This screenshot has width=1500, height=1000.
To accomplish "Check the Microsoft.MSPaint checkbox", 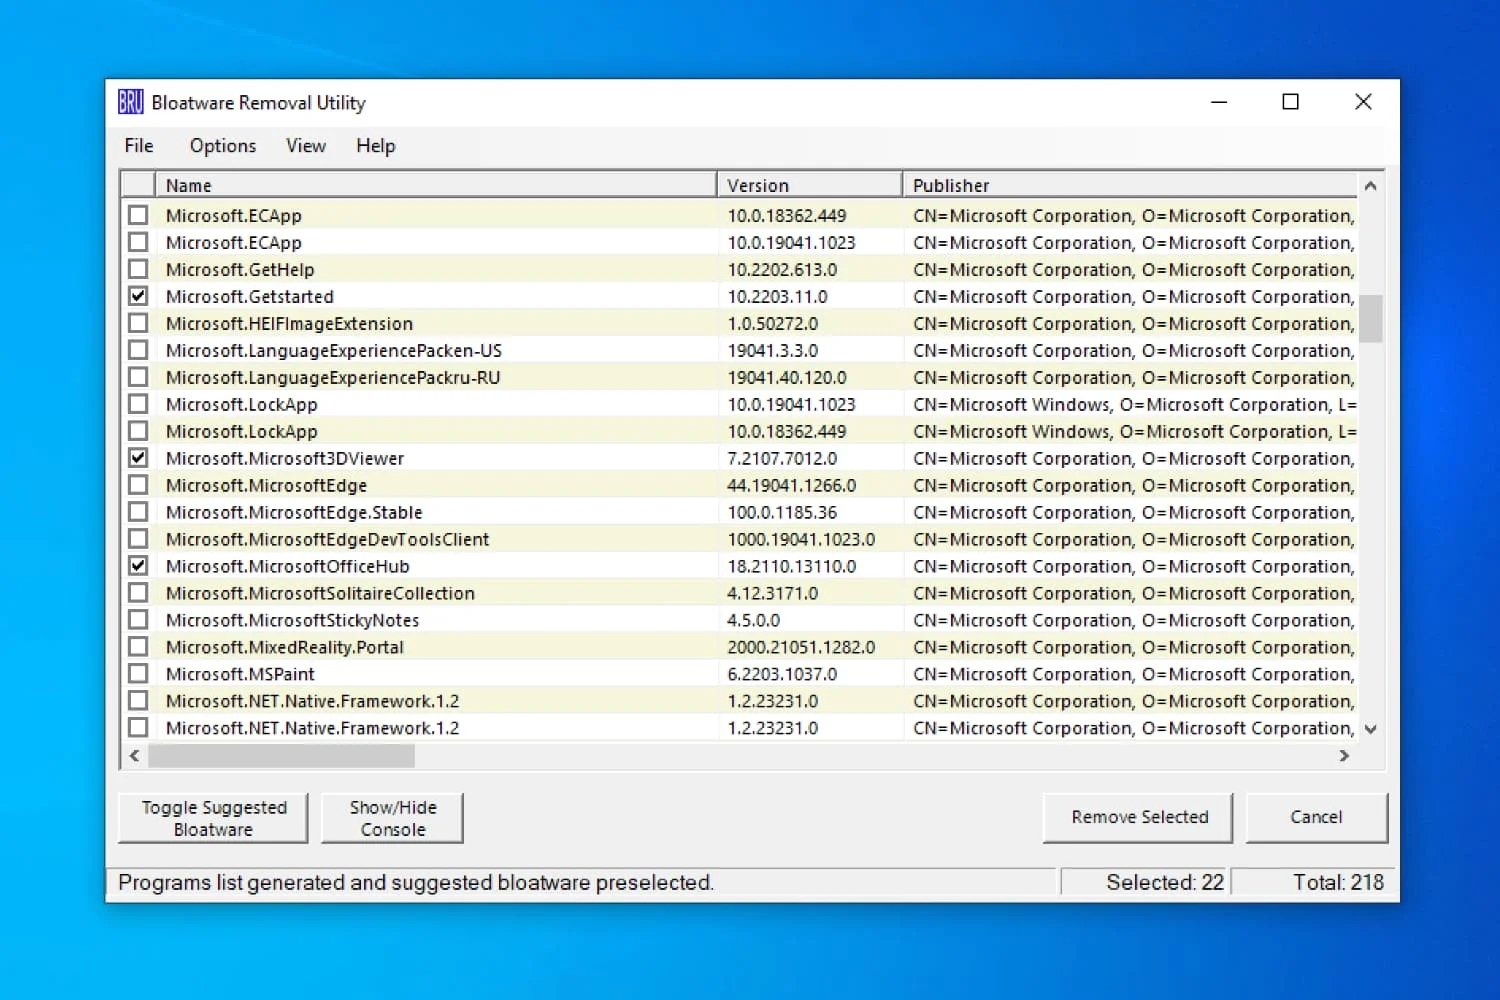I will [x=138, y=674].
